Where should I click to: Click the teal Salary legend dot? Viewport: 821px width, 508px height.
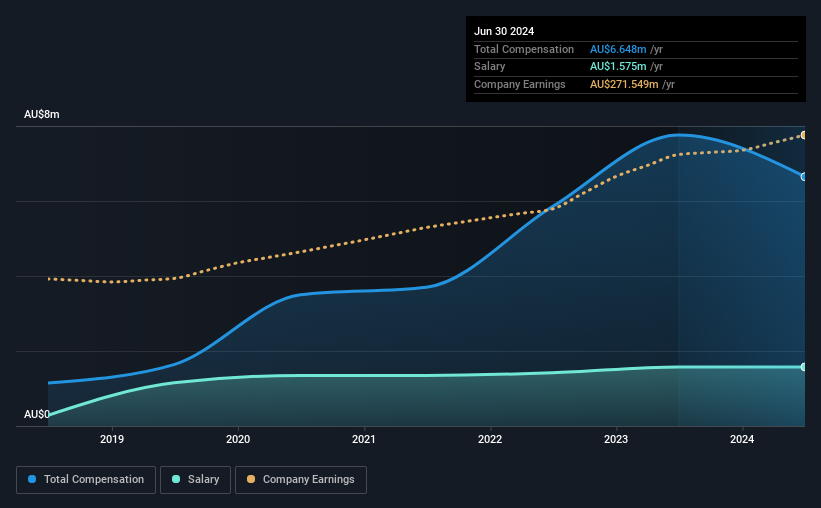click(176, 479)
